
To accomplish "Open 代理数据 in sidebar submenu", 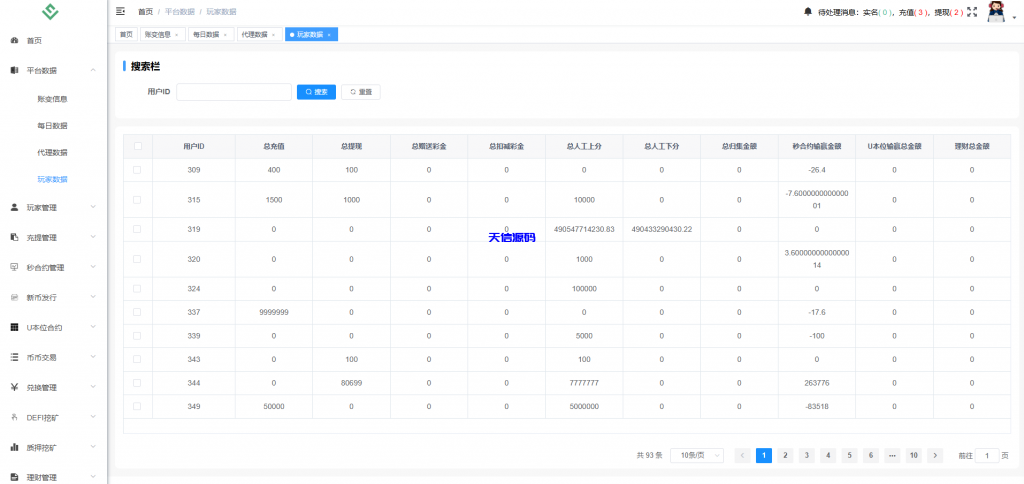I will pyautogui.click(x=53, y=153).
